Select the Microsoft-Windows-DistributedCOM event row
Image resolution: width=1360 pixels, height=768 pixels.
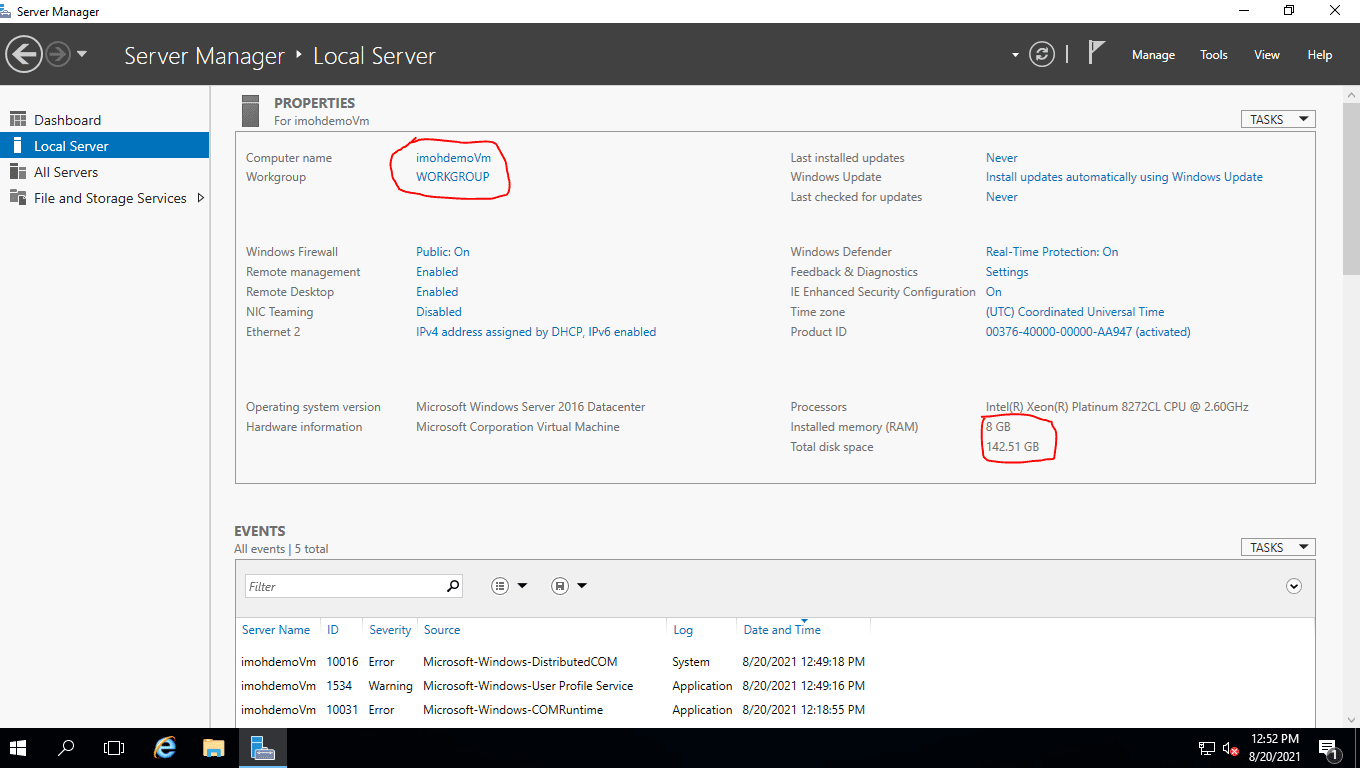point(774,662)
